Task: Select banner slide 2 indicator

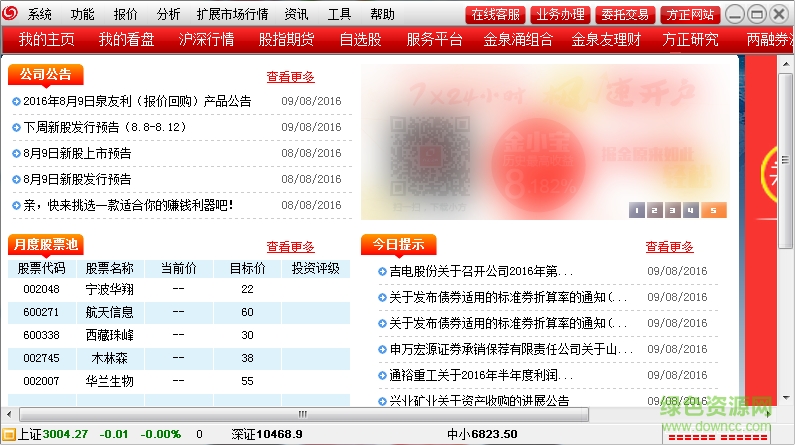Action: tap(655, 210)
